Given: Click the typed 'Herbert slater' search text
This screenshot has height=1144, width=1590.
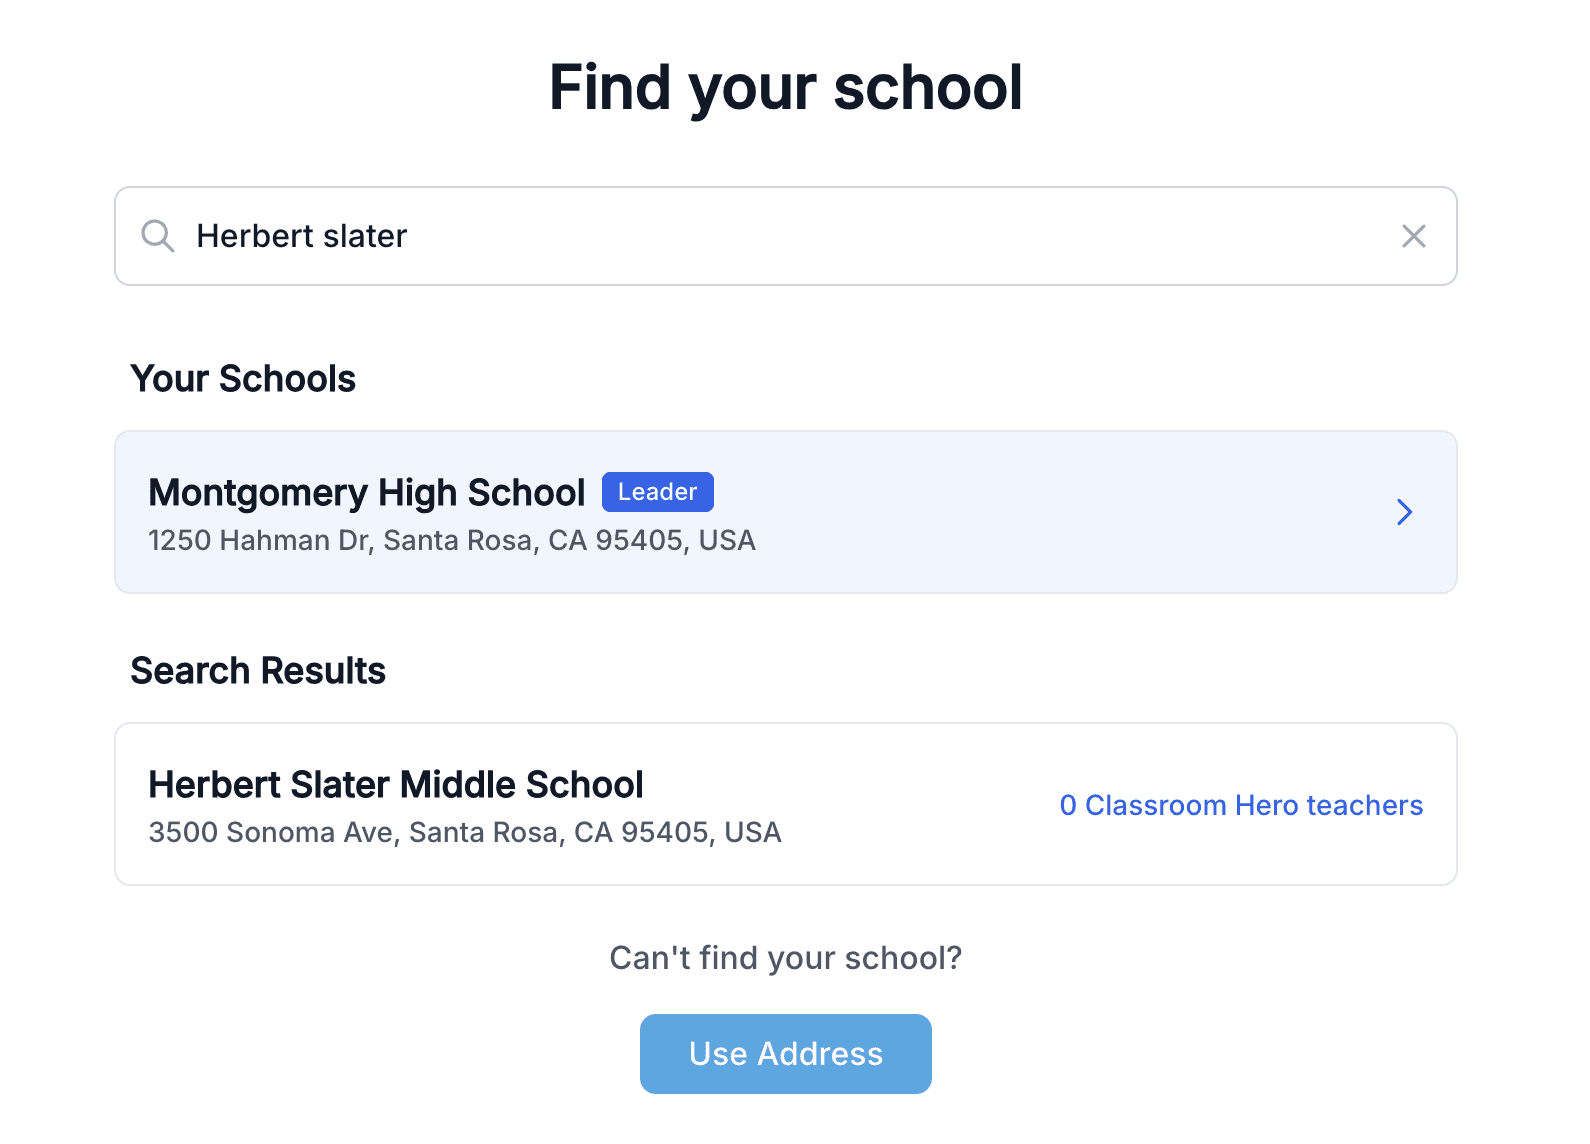Looking at the screenshot, I should tap(302, 236).
